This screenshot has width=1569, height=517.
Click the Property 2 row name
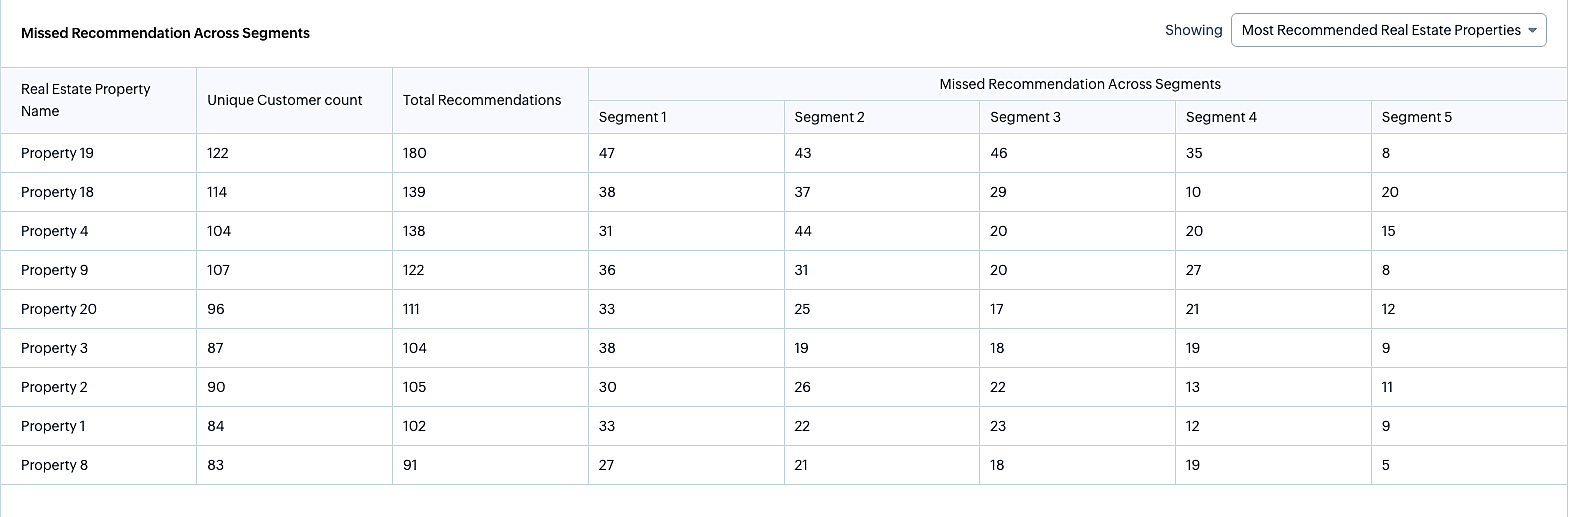55,387
